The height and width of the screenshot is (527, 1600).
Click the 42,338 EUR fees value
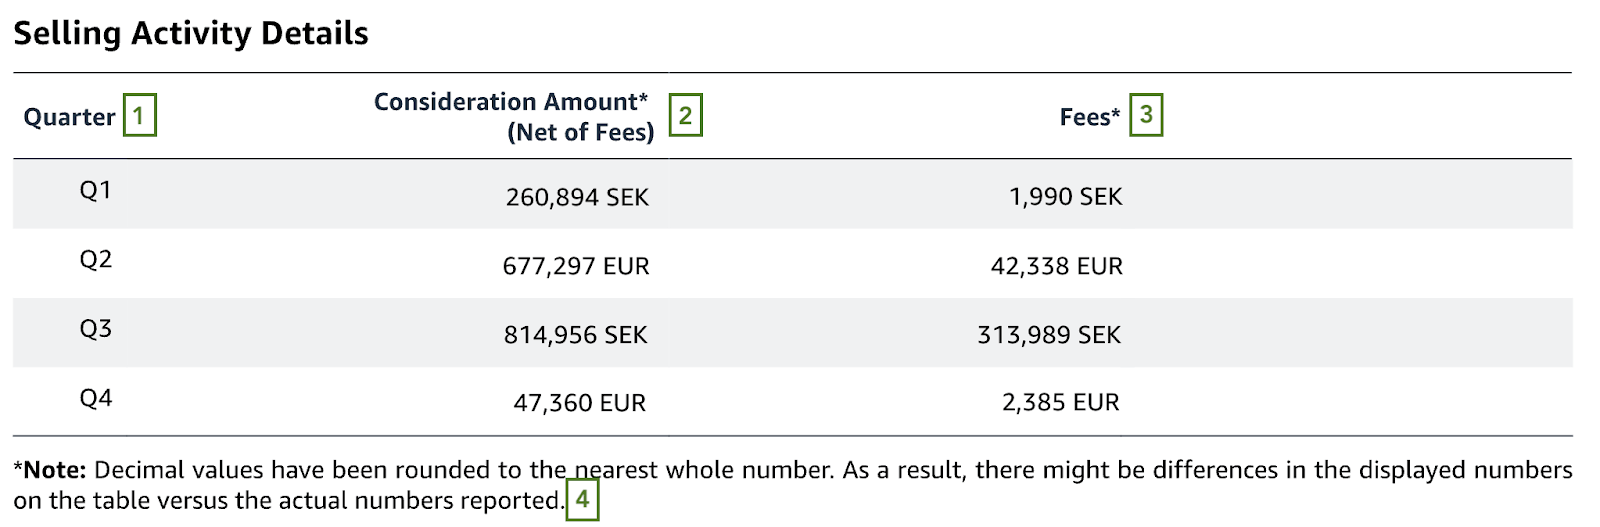(x=1057, y=266)
